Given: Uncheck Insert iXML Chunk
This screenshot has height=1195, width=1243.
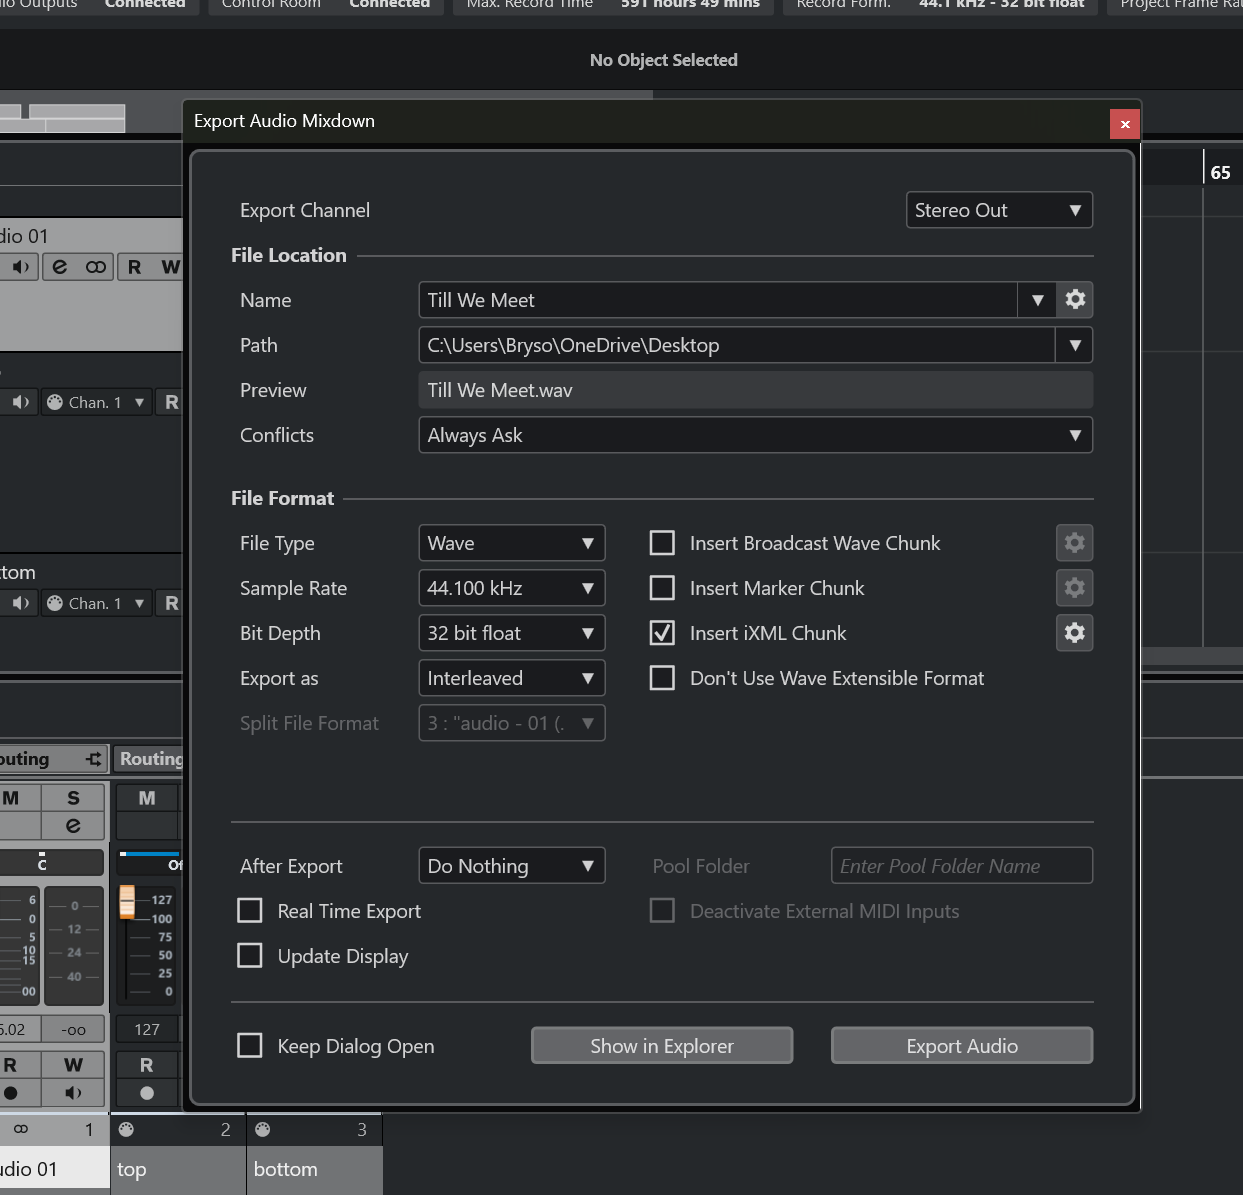Looking at the screenshot, I should 662,633.
